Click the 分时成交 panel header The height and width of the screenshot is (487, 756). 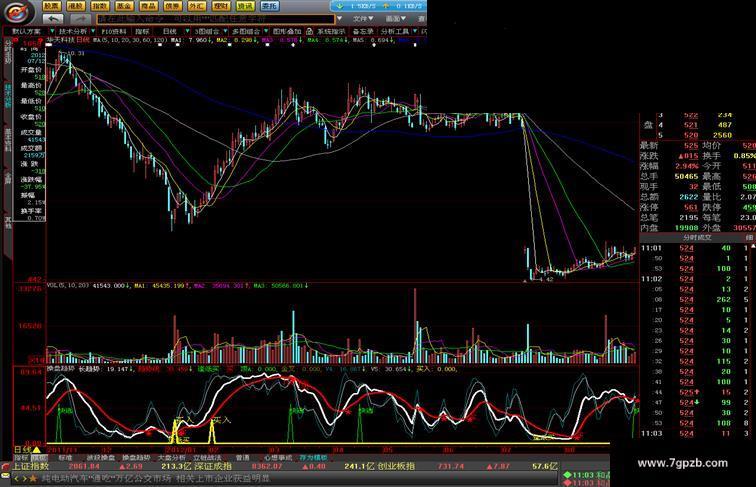click(x=697, y=238)
